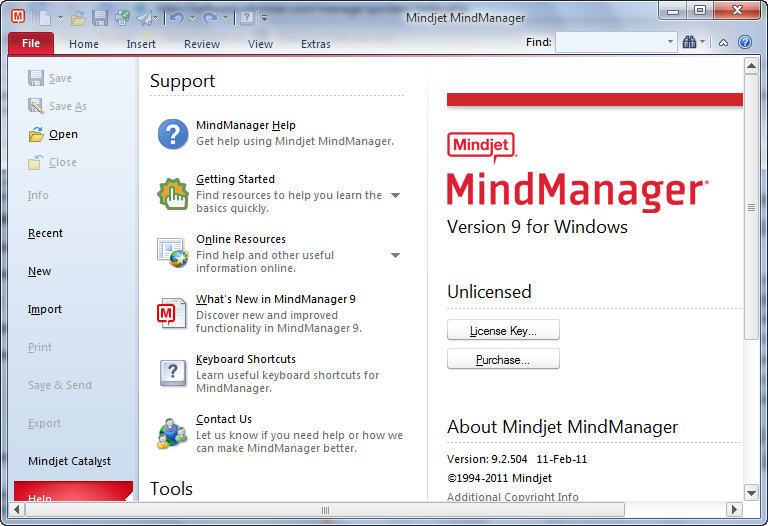
Task: Click the Open folder icon in the File menu
Action: [36, 134]
